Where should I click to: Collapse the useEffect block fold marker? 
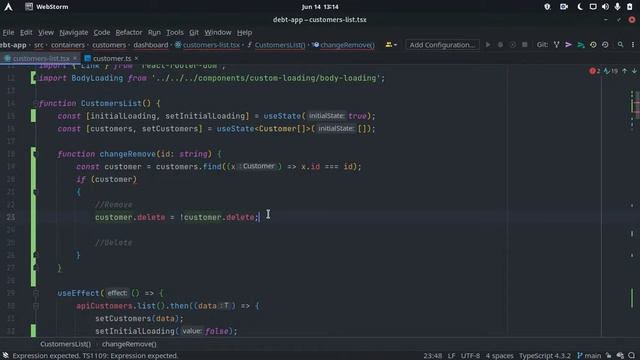[x=36, y=293]
